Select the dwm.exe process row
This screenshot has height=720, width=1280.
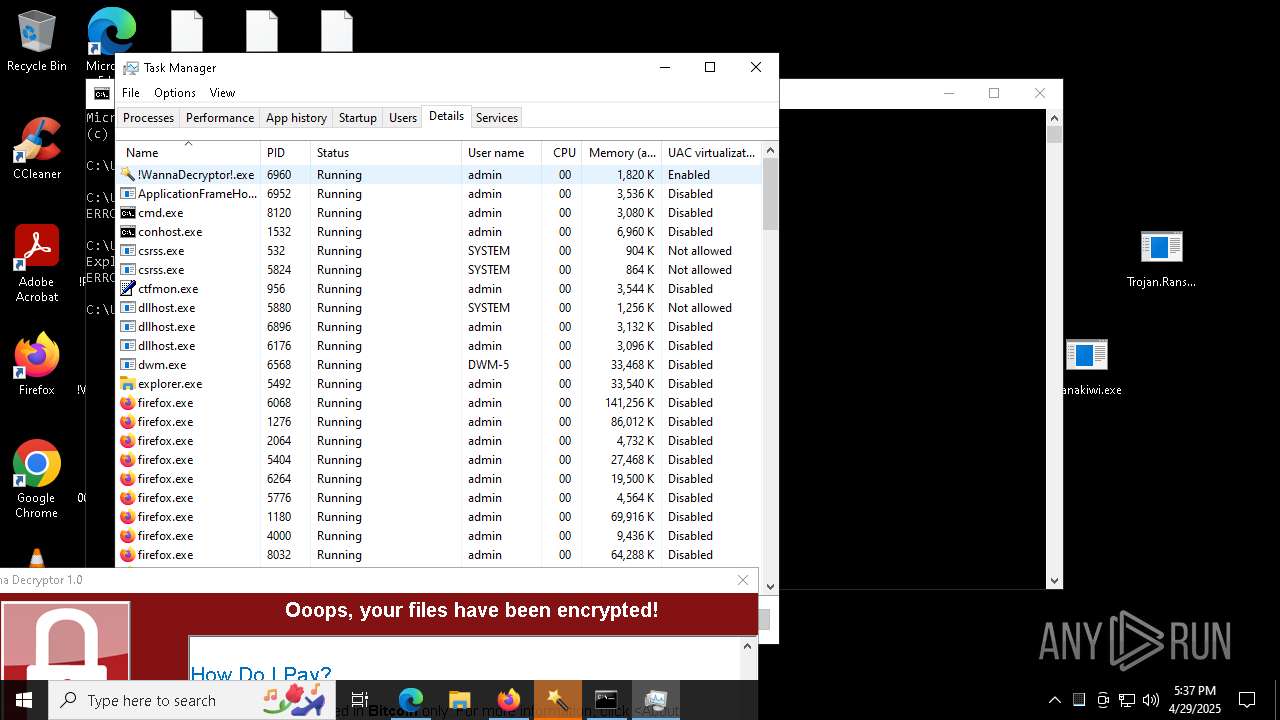click(x=440, y=365)
